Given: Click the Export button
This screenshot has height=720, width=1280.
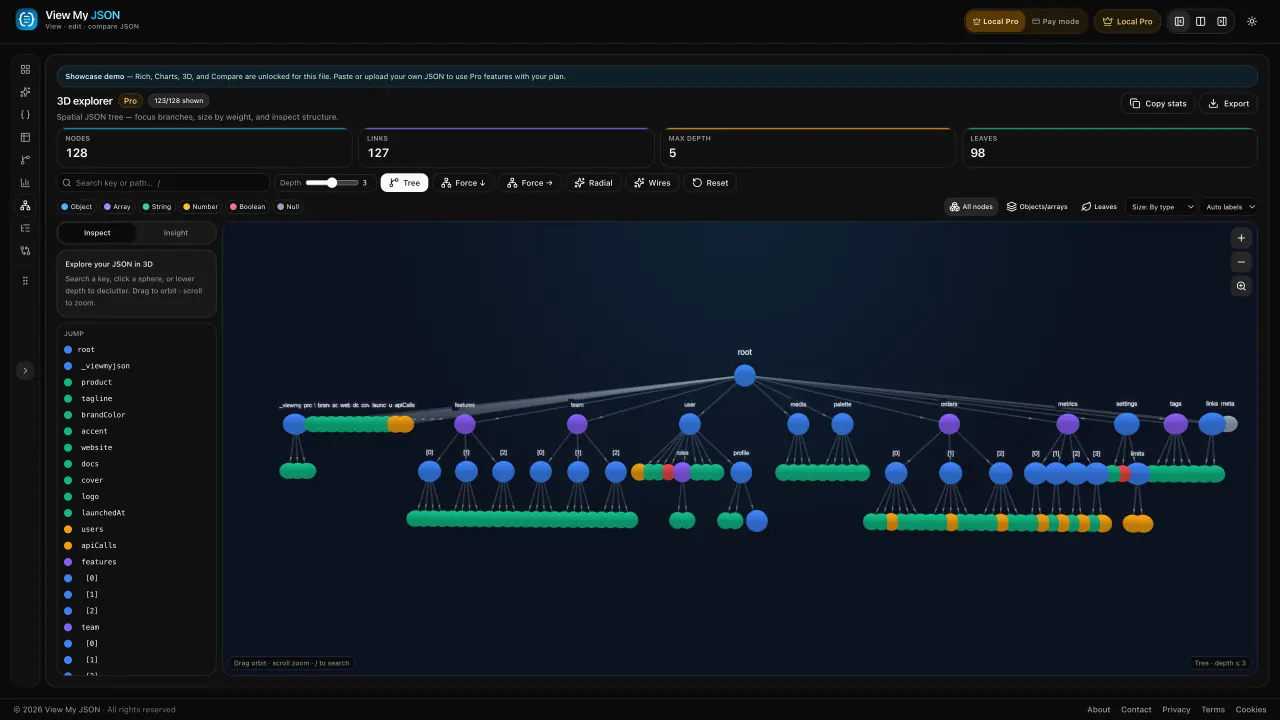Looking at the screenshot, I should [x=1229, y=103].
